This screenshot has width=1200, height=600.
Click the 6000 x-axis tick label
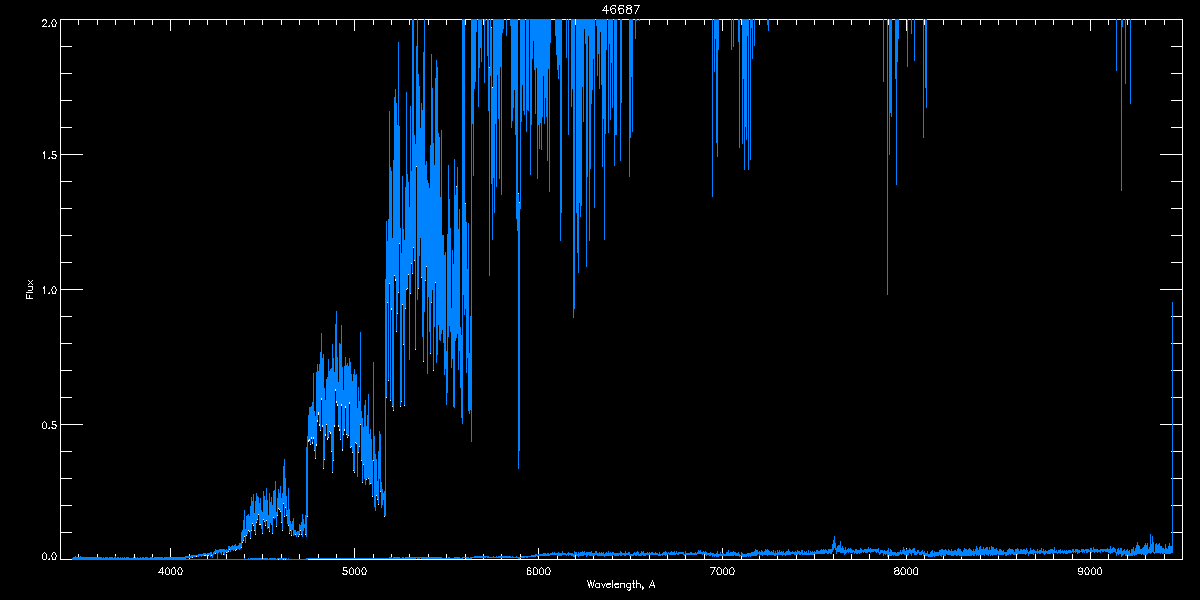click(x=538, y=571)
